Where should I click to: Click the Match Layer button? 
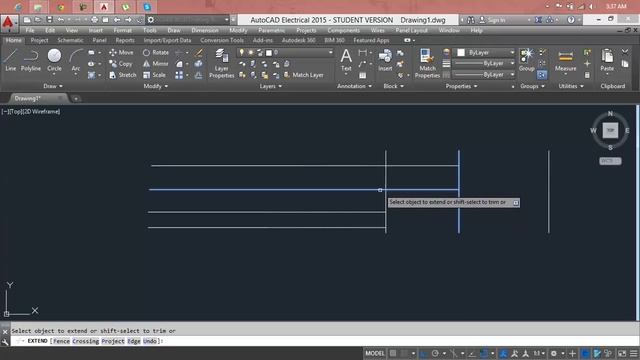tap(303, 75)
